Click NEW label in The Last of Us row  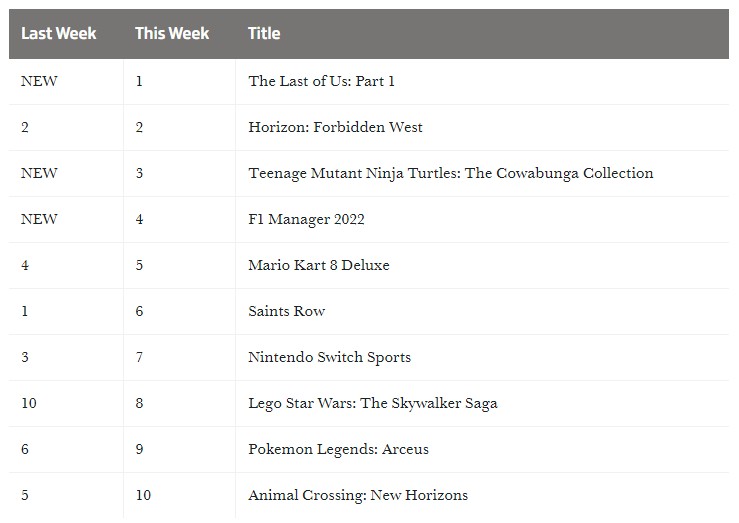click(x=39, y=81)
